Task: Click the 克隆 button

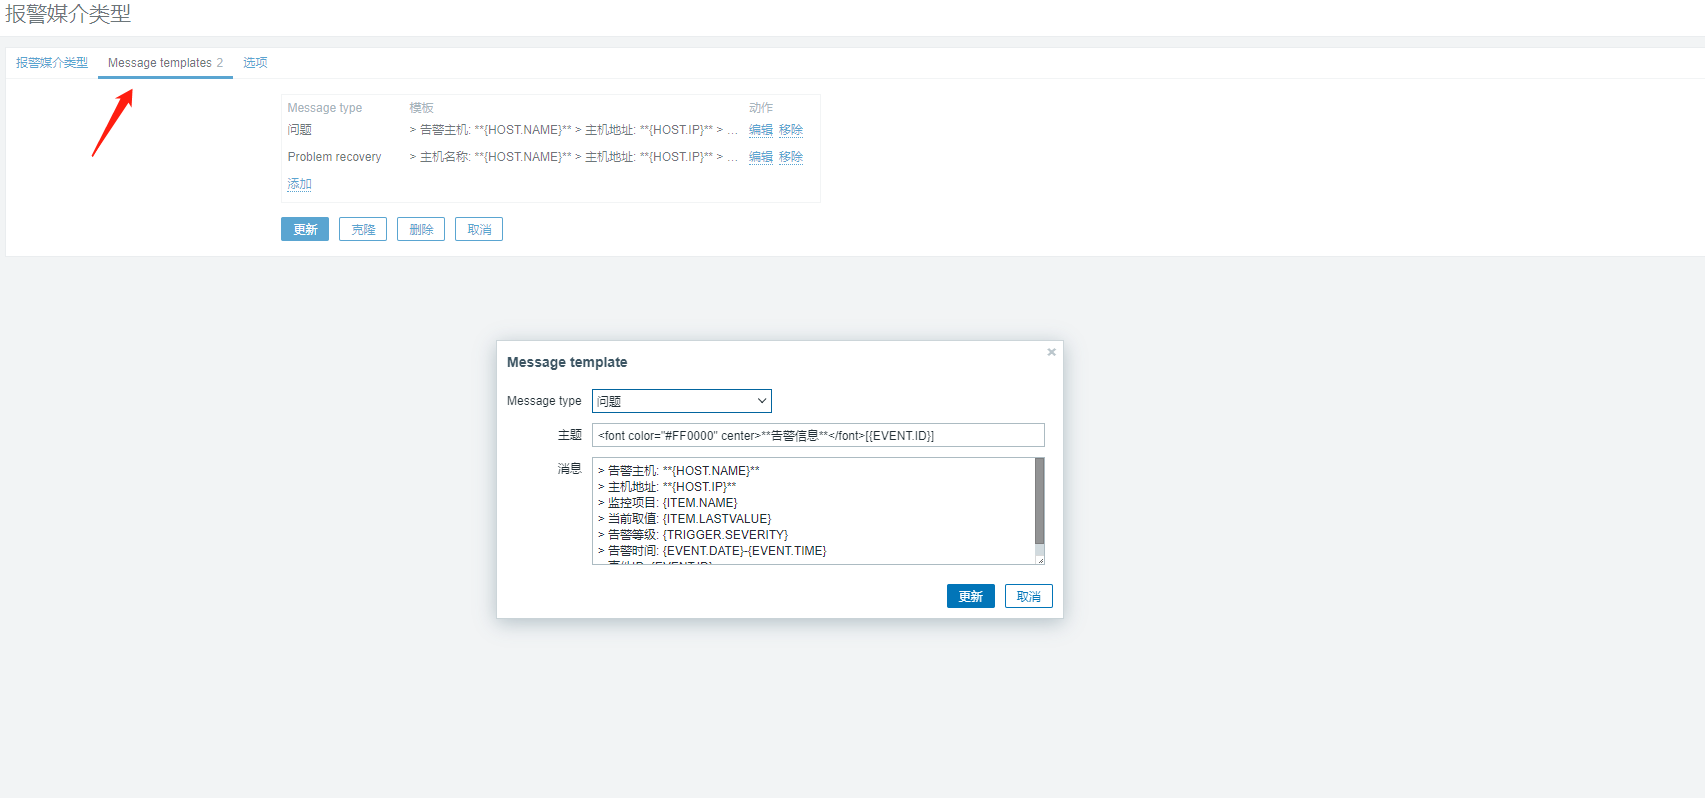Action: tap(363, 230)
